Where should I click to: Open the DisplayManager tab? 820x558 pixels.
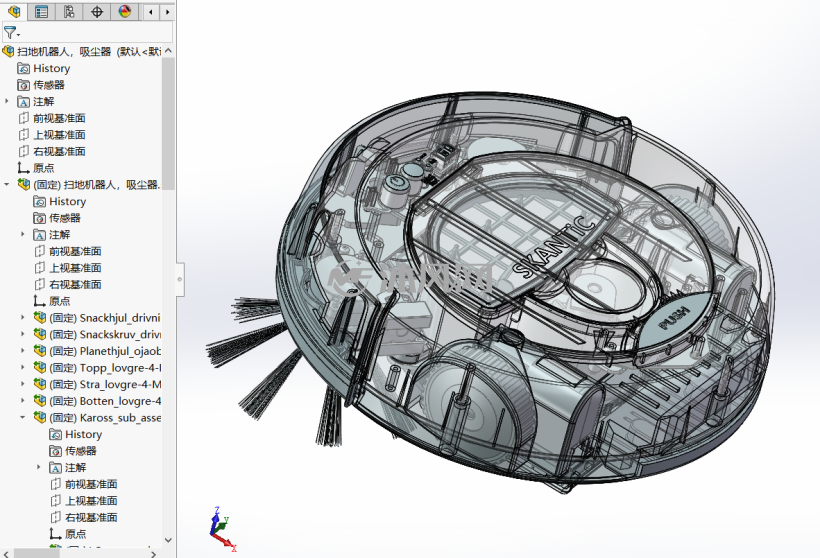124,12
